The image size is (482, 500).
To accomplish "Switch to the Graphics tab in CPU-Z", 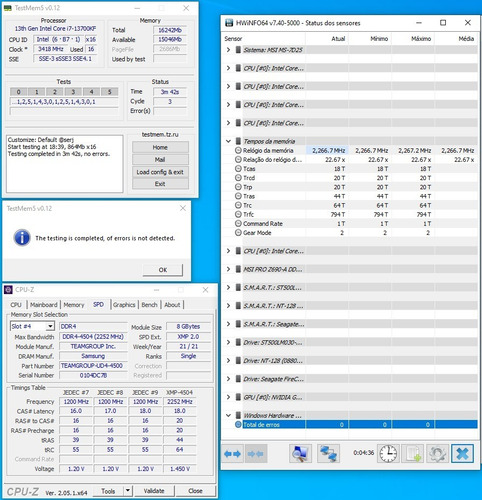I will 124,305.
